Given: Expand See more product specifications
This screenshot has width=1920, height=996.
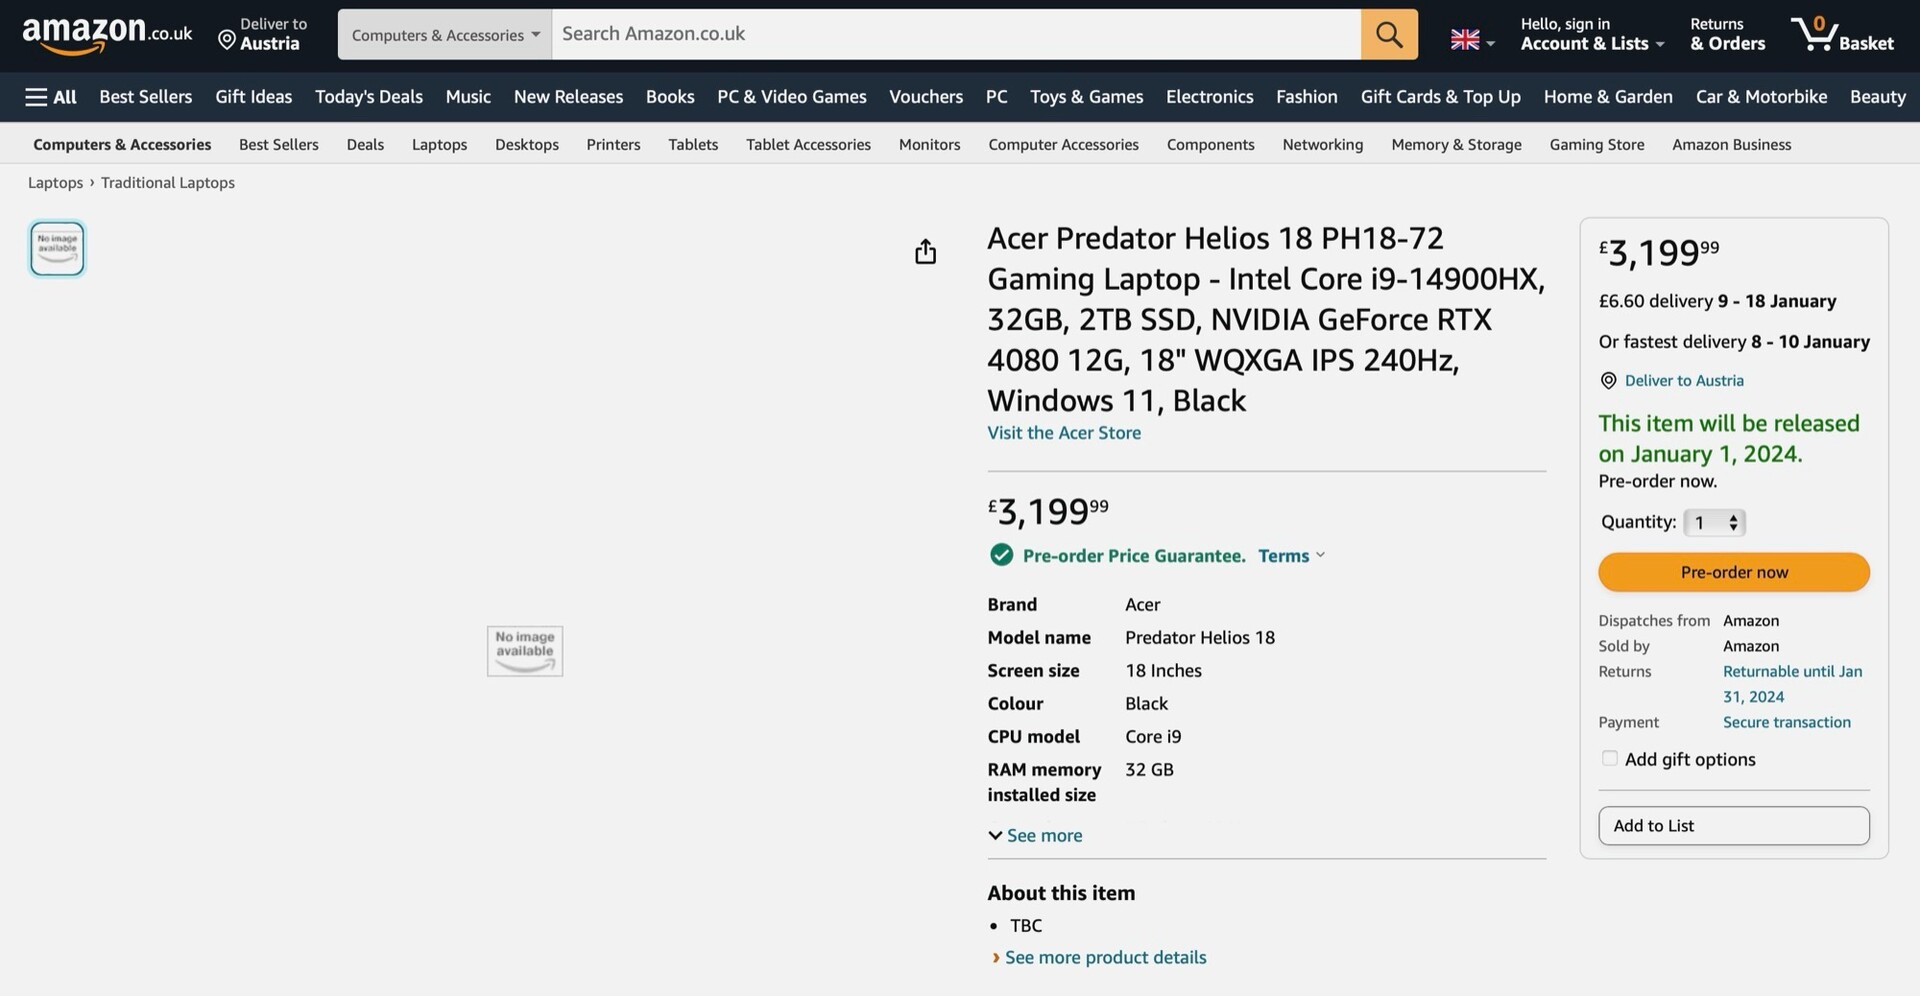Looking at the screenshot, I should (x=1035, y=835).
